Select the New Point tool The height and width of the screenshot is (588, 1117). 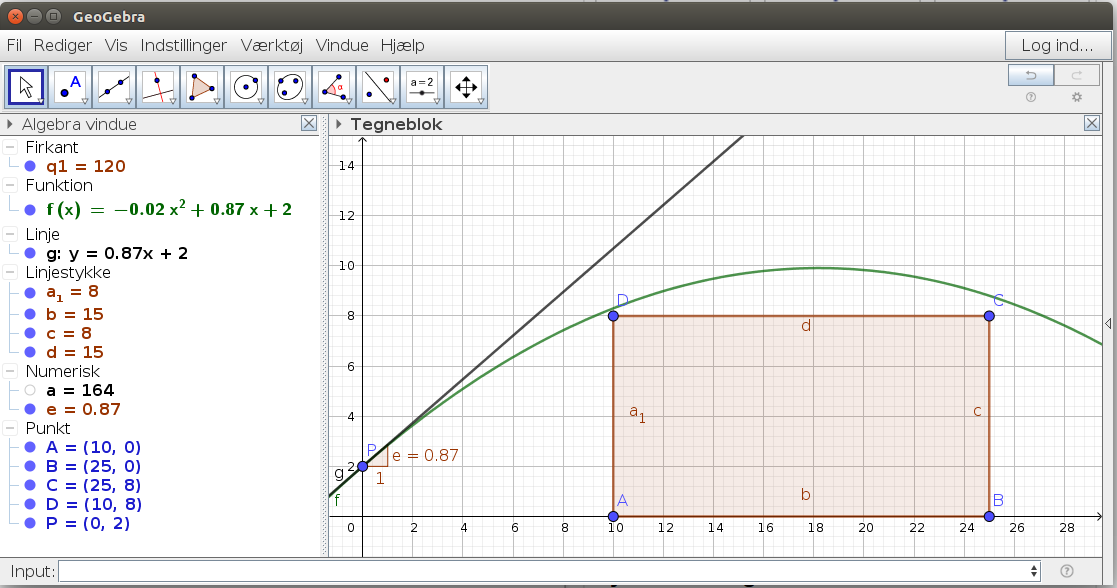(71, 88)
